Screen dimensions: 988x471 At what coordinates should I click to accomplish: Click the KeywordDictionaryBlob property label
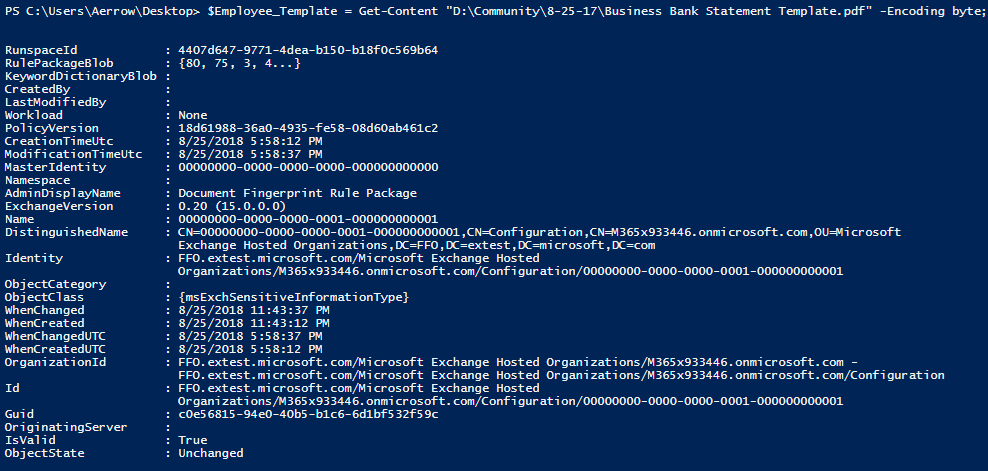click(x=80, y=76)
